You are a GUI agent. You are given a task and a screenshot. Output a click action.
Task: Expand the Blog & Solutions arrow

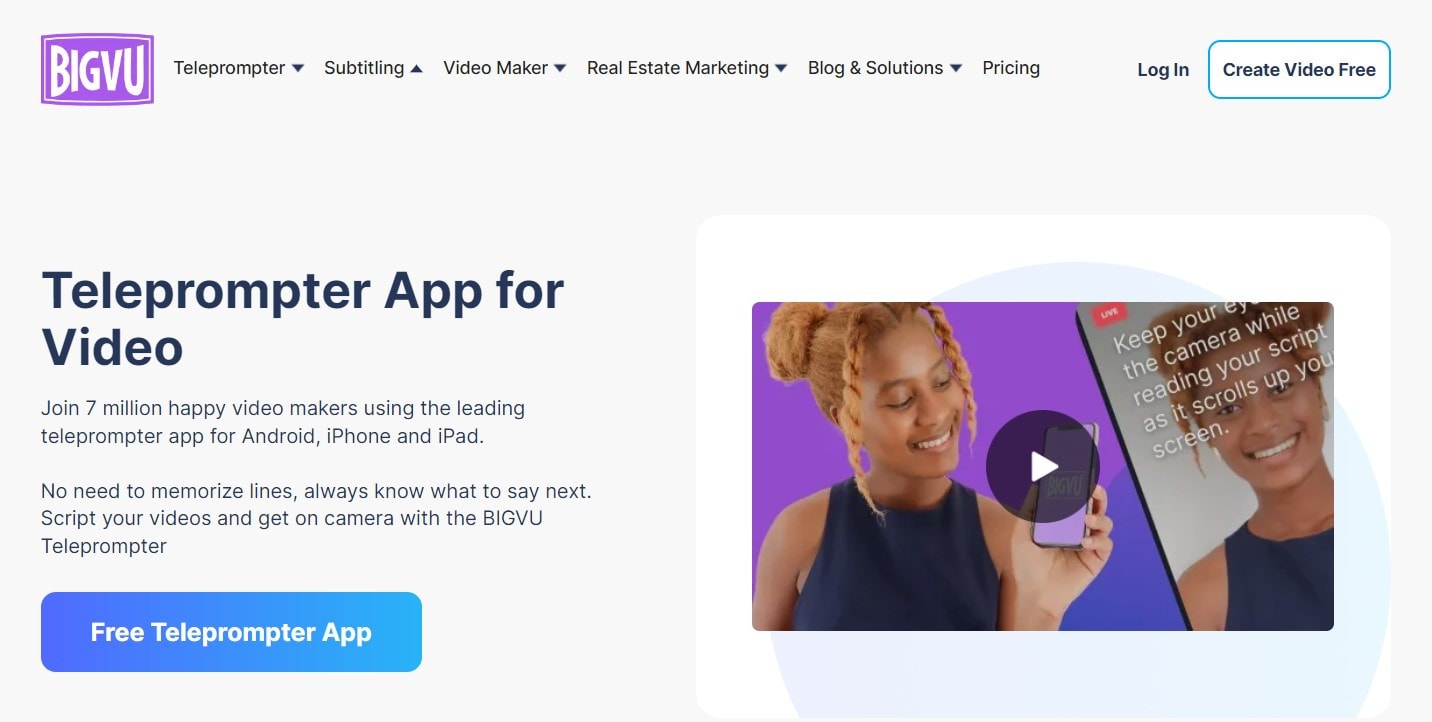[x=956, y=69]
